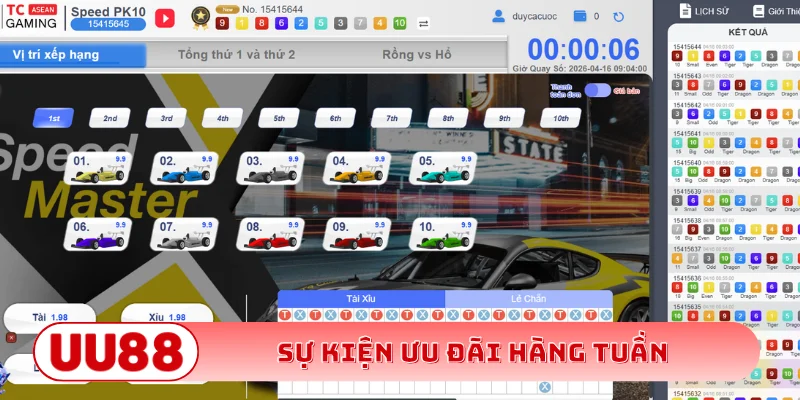800x400 pixels.
Task: Select the 2nd position button
Action: click(110, 118)
